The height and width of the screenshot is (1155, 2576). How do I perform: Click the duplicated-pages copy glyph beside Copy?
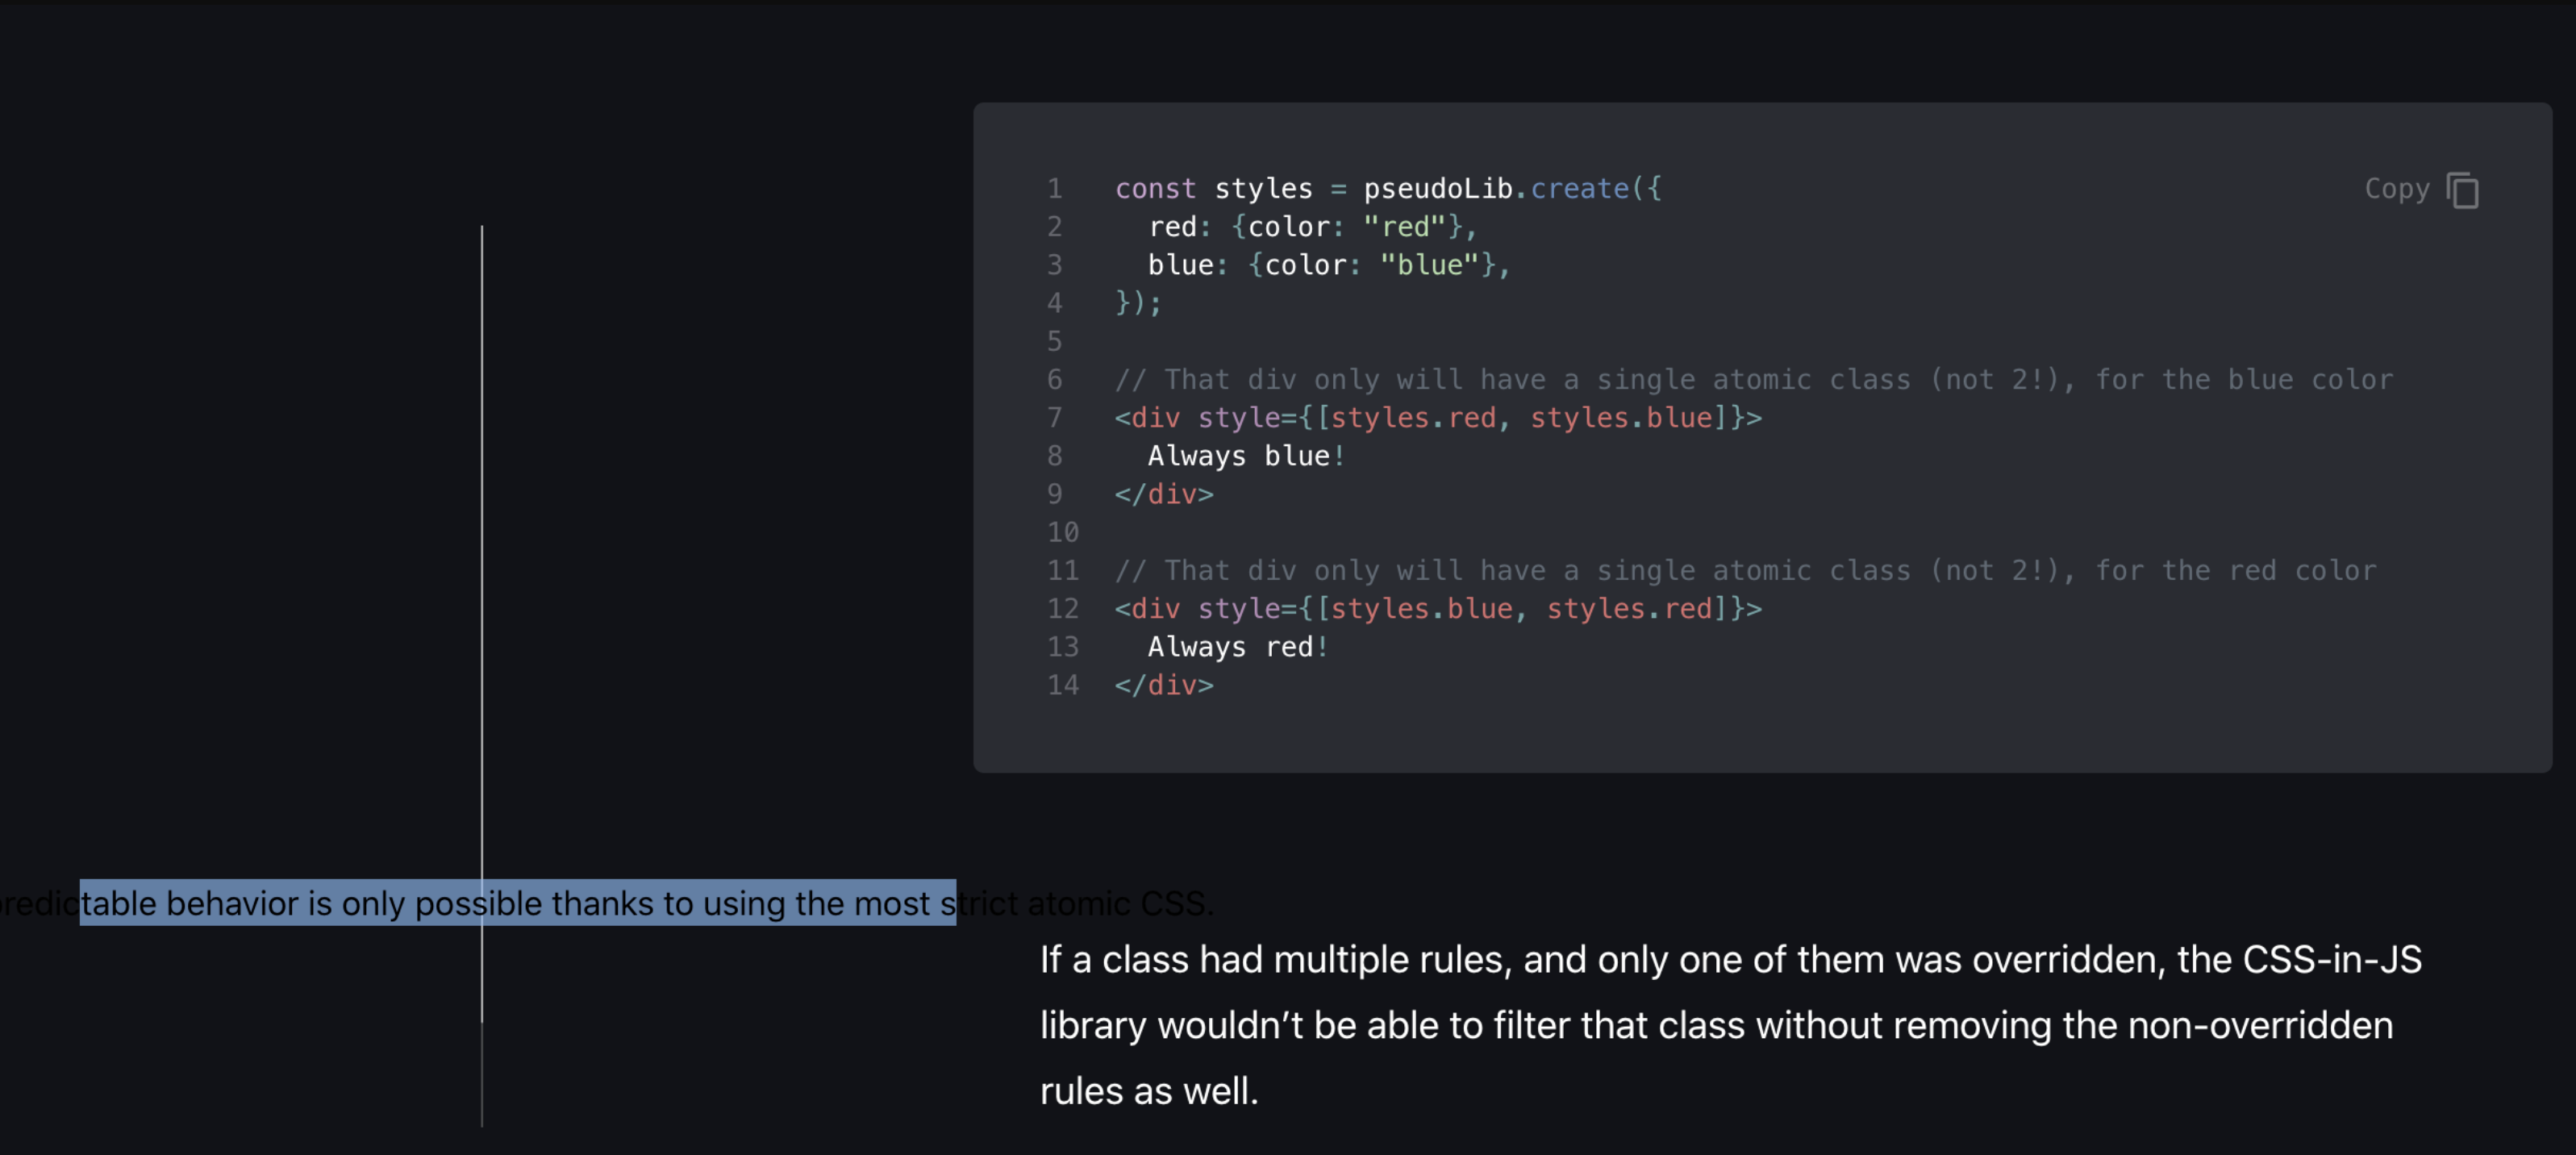coord(2462,189)
